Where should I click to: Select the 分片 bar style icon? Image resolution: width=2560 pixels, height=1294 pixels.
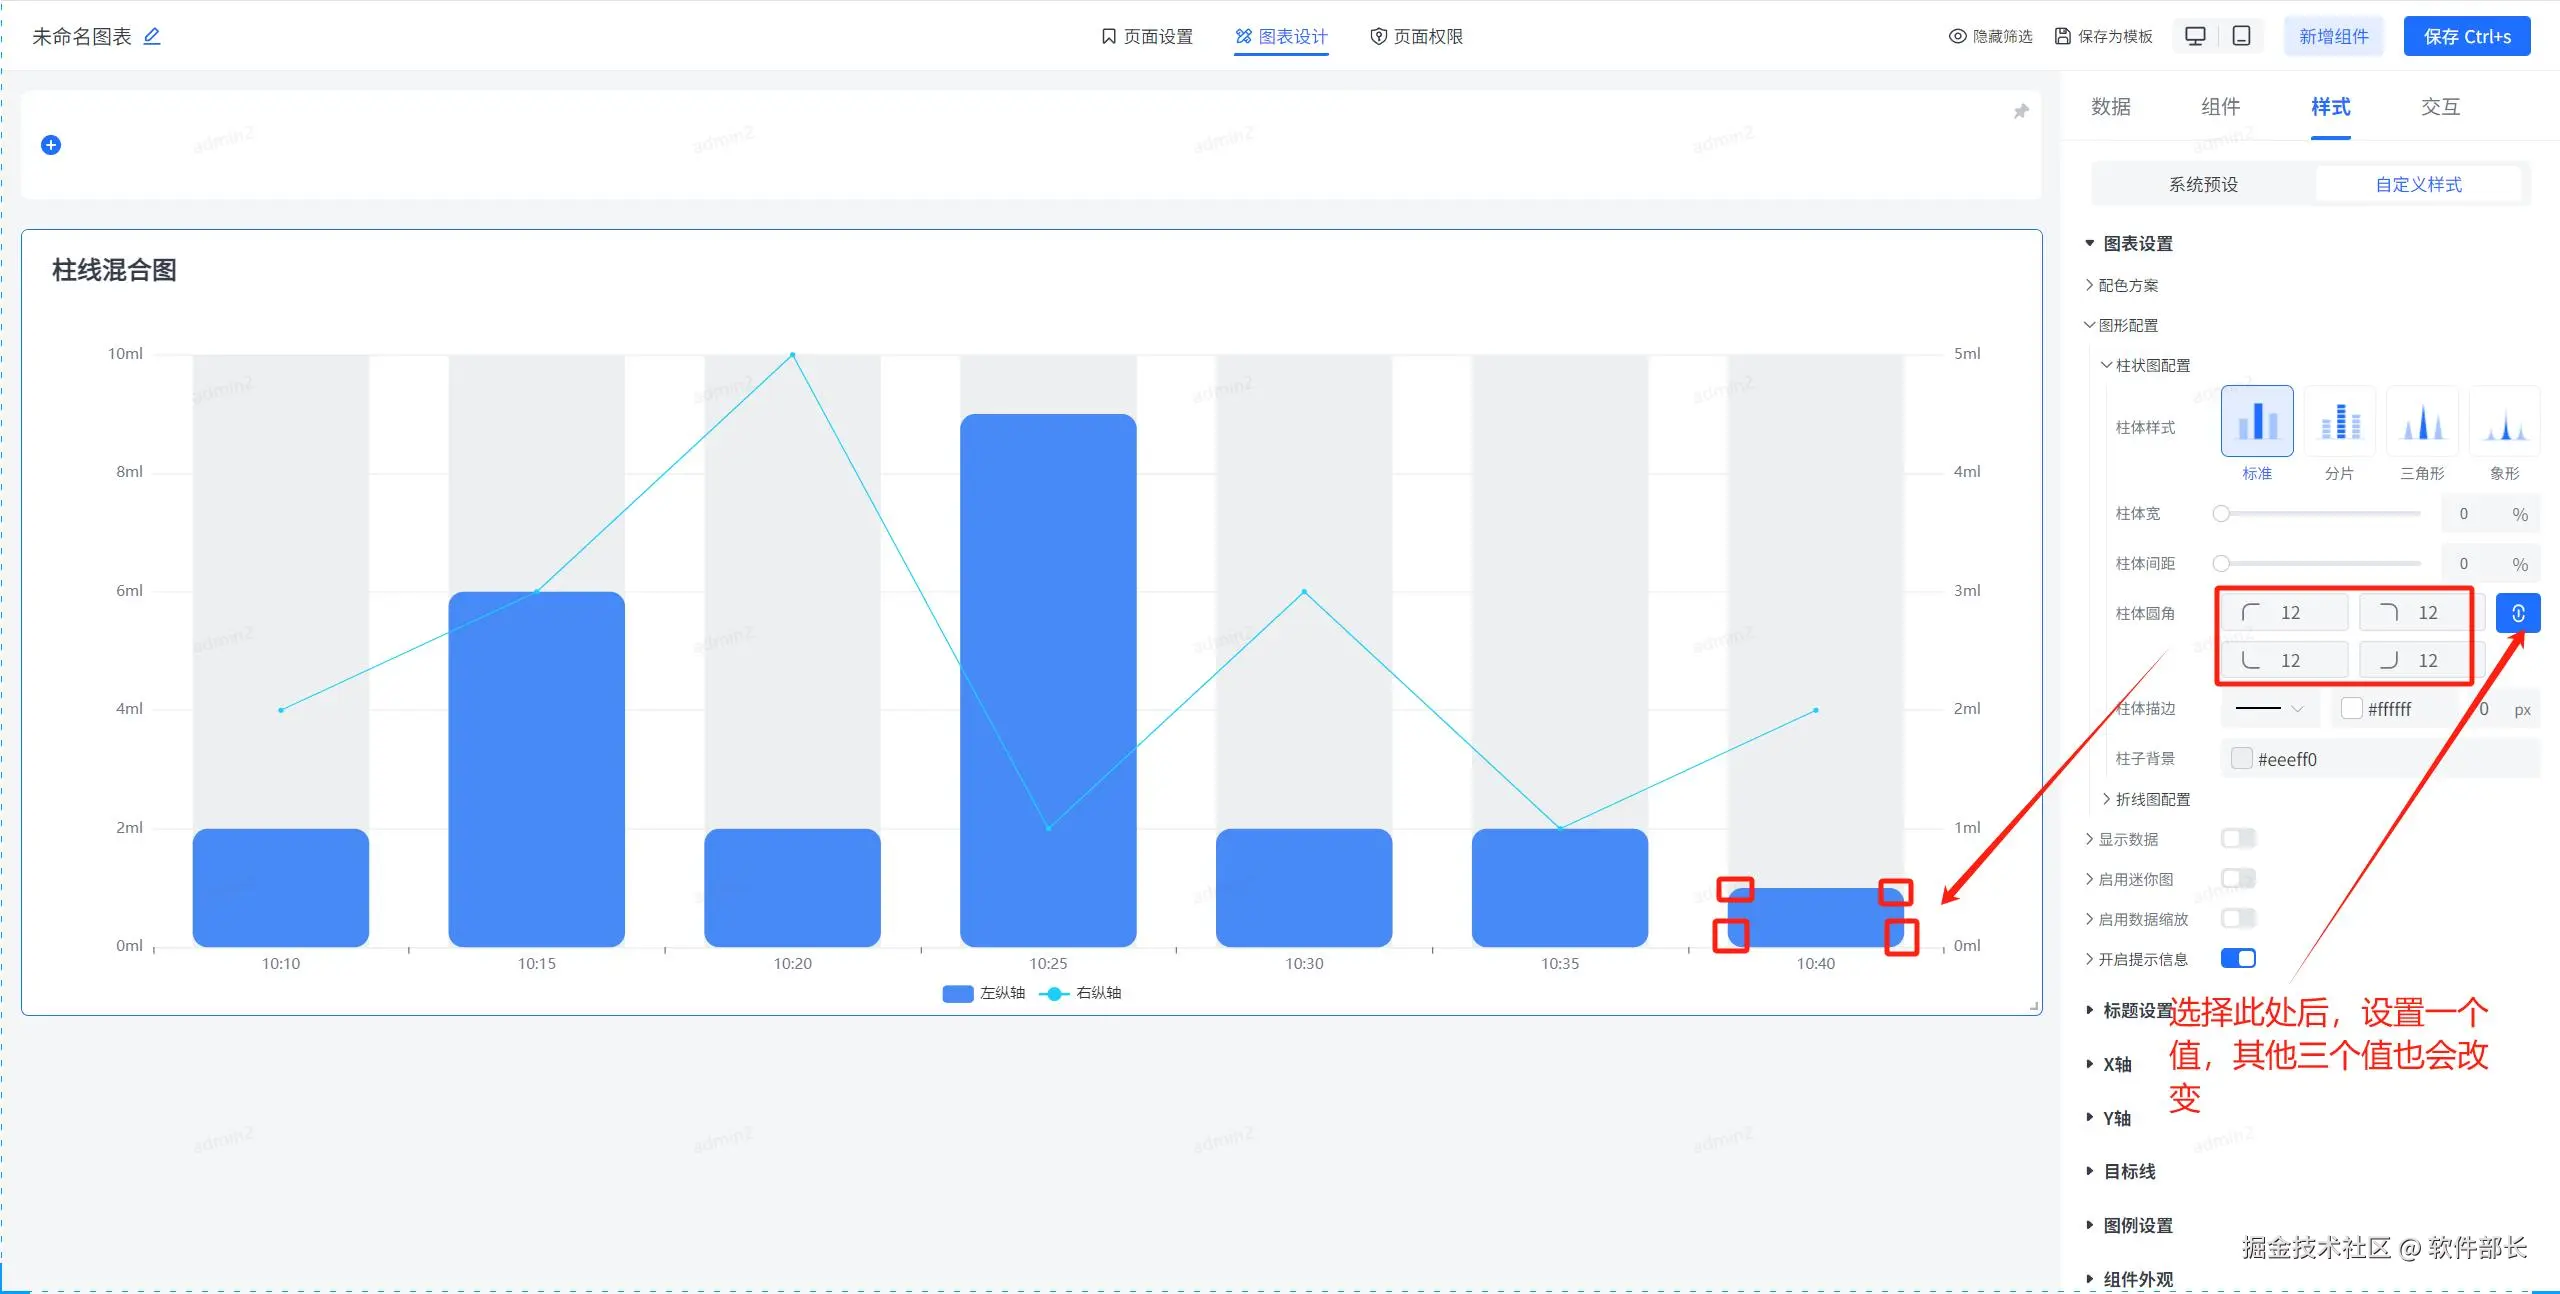[x=2339, y=422]
